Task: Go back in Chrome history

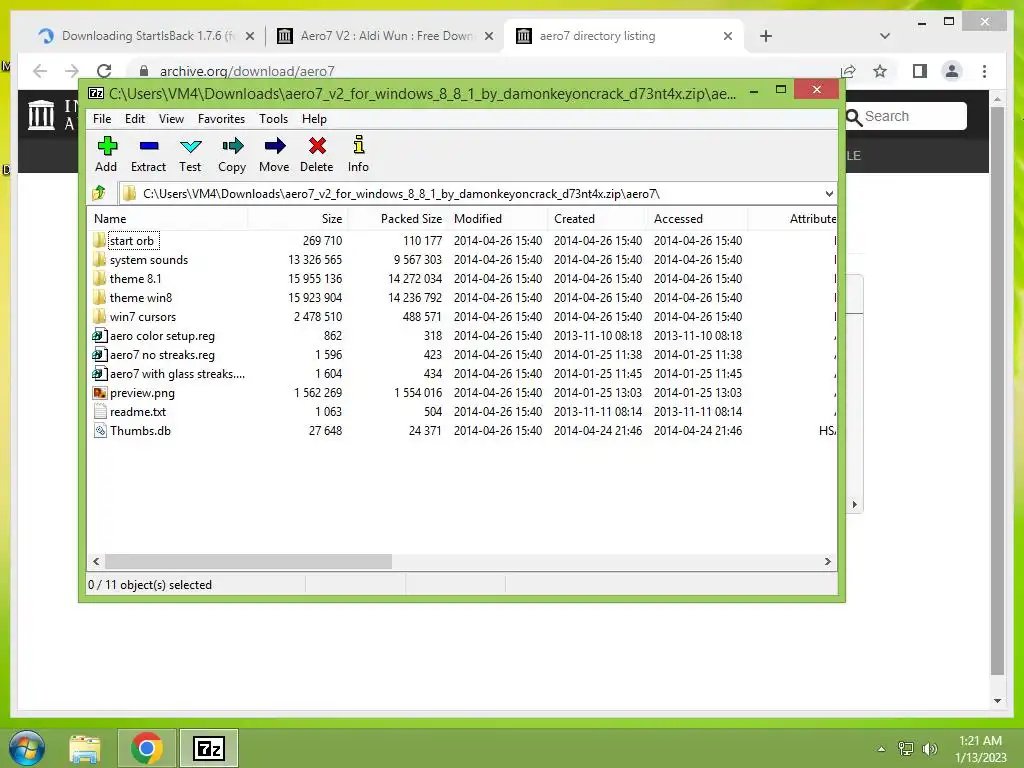Action: (x=40, y=71)
